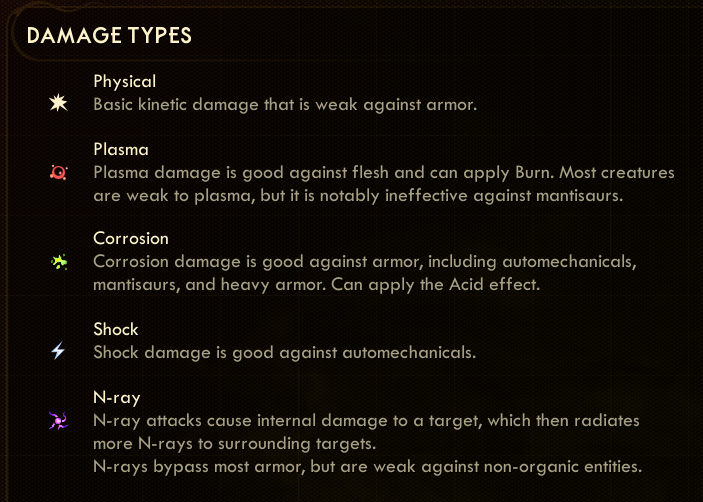The width and height of the screenshot is (703, 502).
Task: Select the purple N-ray damage icon
Action: coord(59,422)
